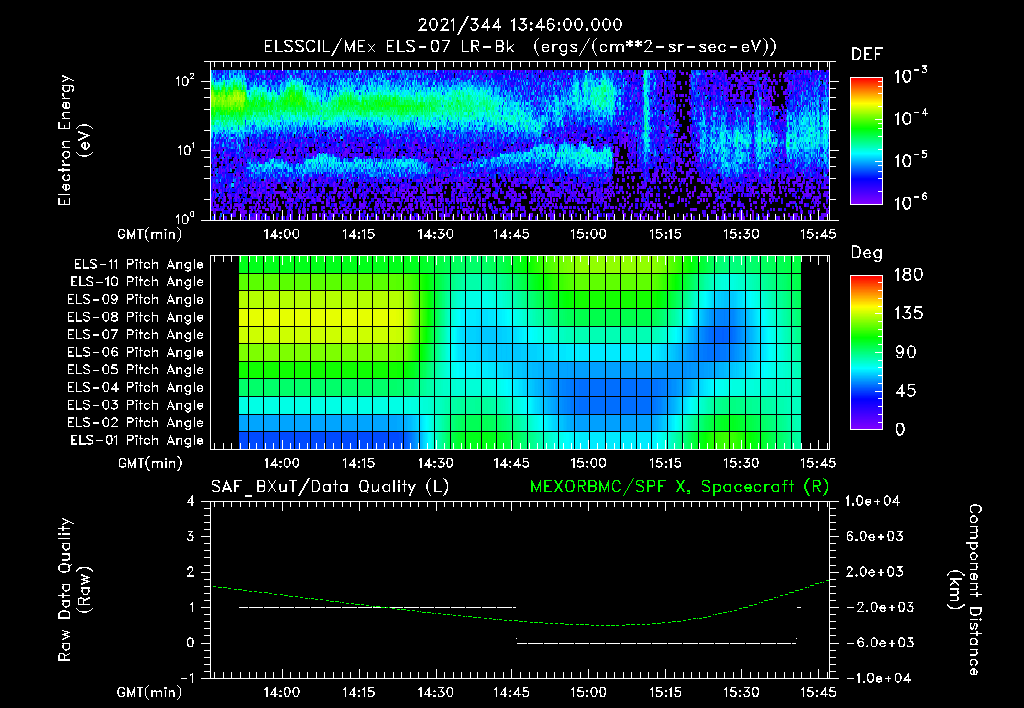Select the ELS-04 Pitch Angle row label
The width and height of the screenshot is (1024, 708).
click(x=136, y=387)
